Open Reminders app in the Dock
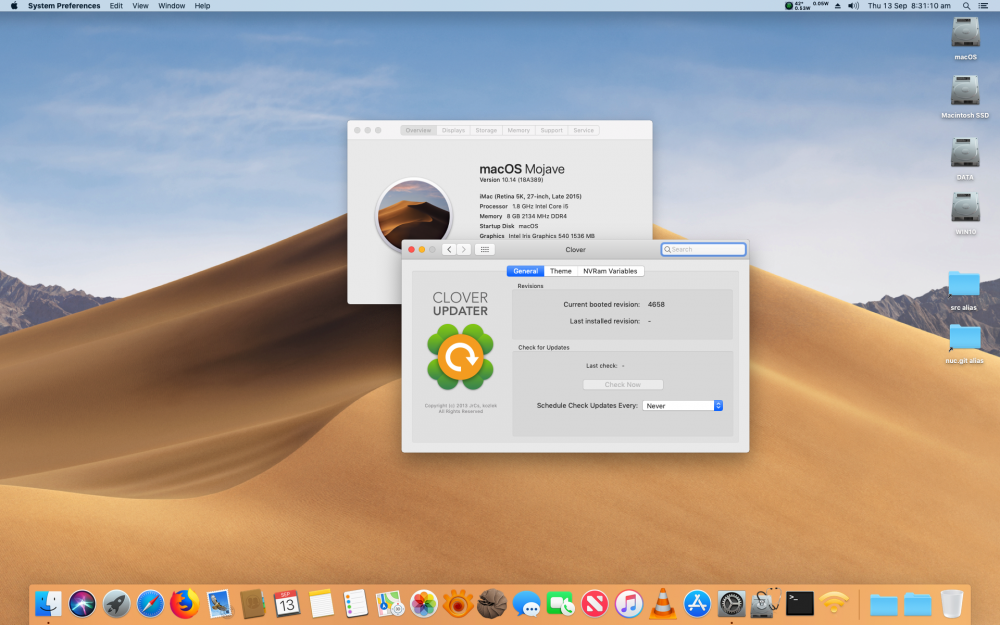This screenshot has width=1000, height=625. (x=355, y=603)
